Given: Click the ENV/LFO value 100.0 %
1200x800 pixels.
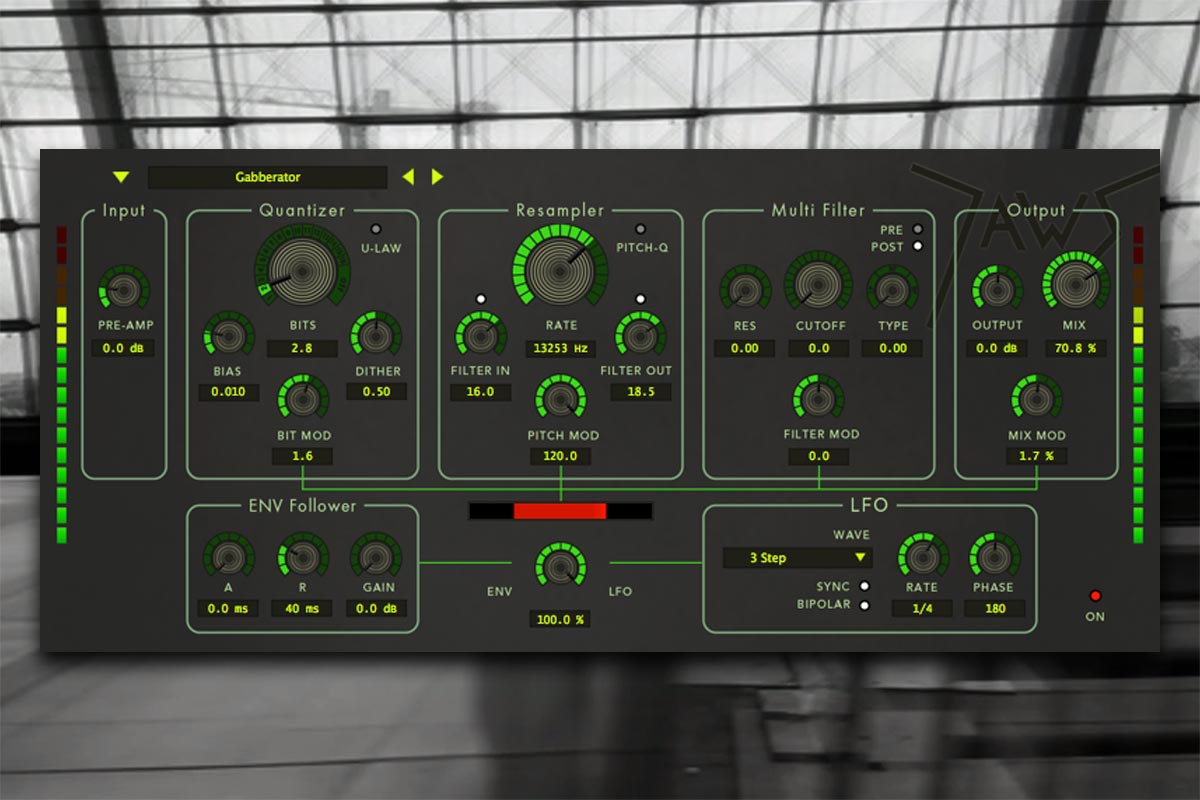Looking at the screenshot, I should [560, 620].
